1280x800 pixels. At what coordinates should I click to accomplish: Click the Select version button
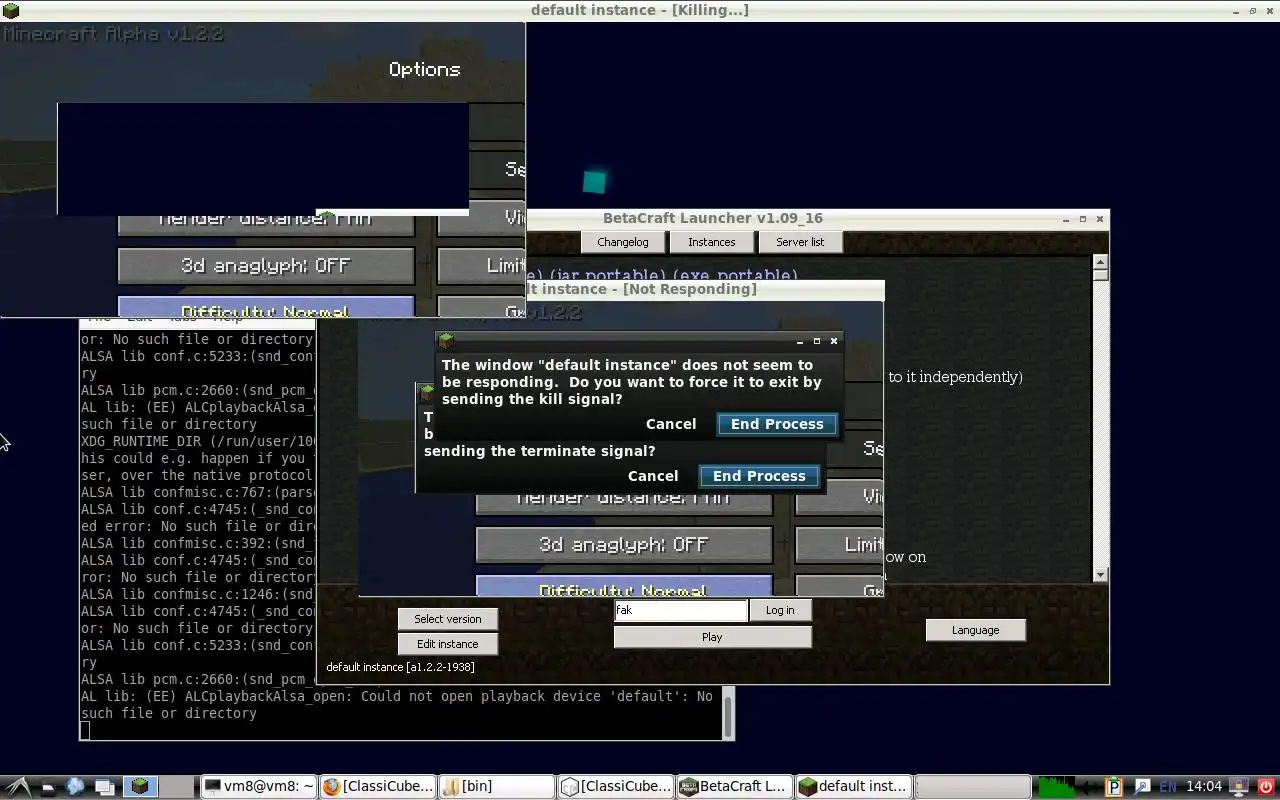pos(448,619)
